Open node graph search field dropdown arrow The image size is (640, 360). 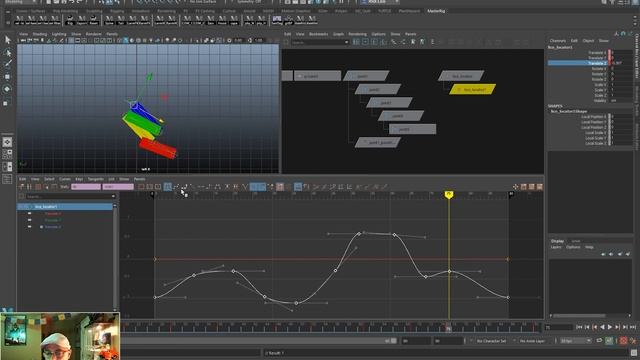point(347,42)
